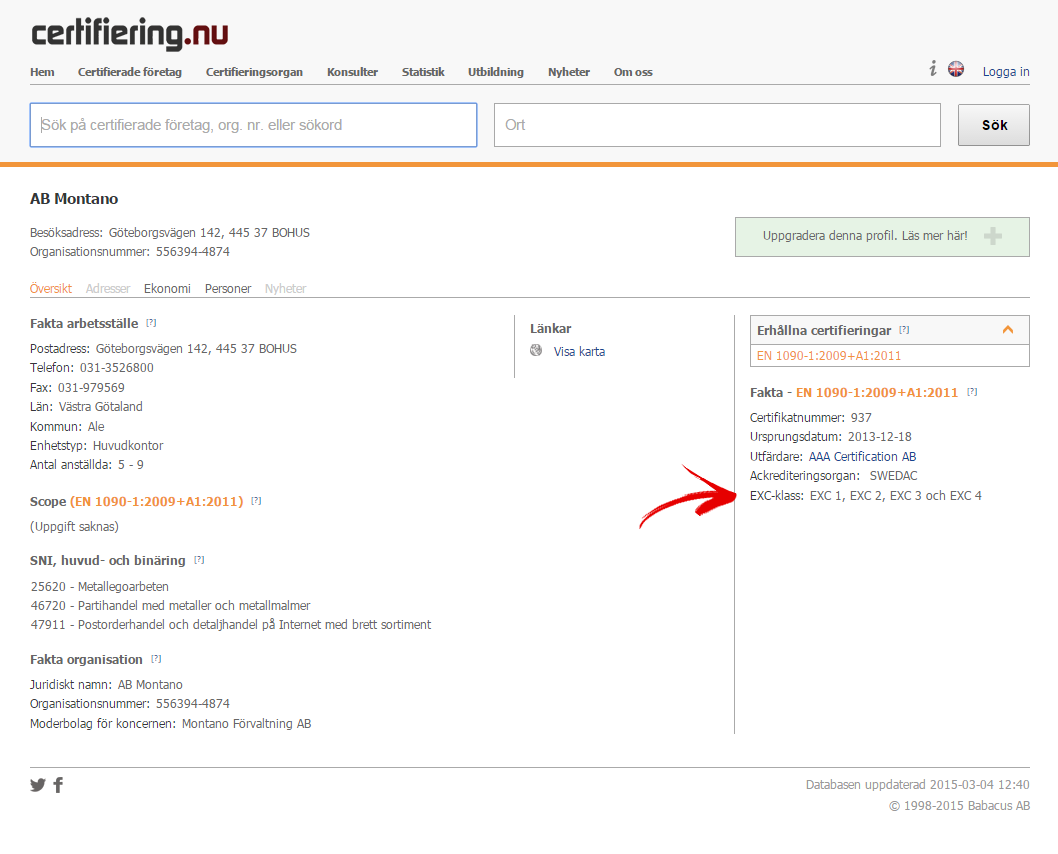Screen dimensions: 1058x854
Task: Open help [?] next to Erhållna certifieringar
Action: [904, 330]
